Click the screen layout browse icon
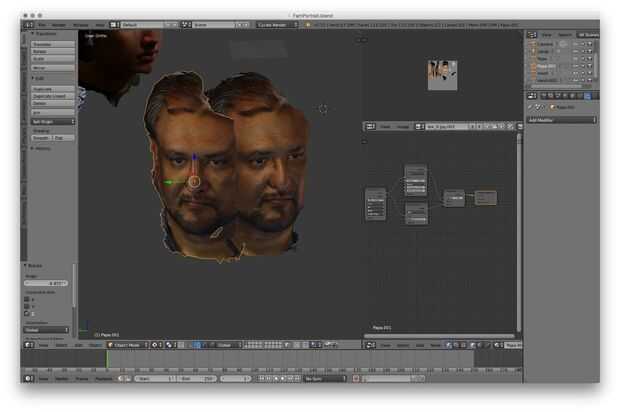 (114, 25)
